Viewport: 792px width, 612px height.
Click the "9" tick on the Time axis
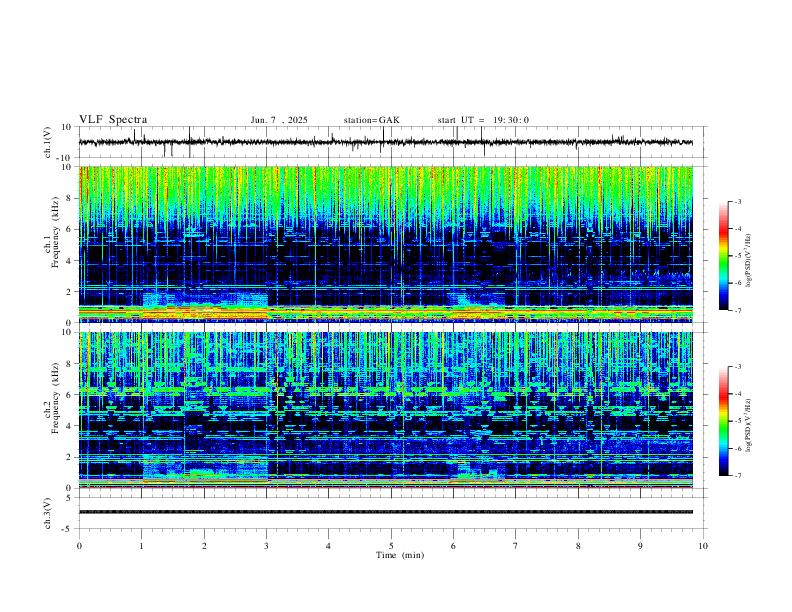[x=640, y=546]
